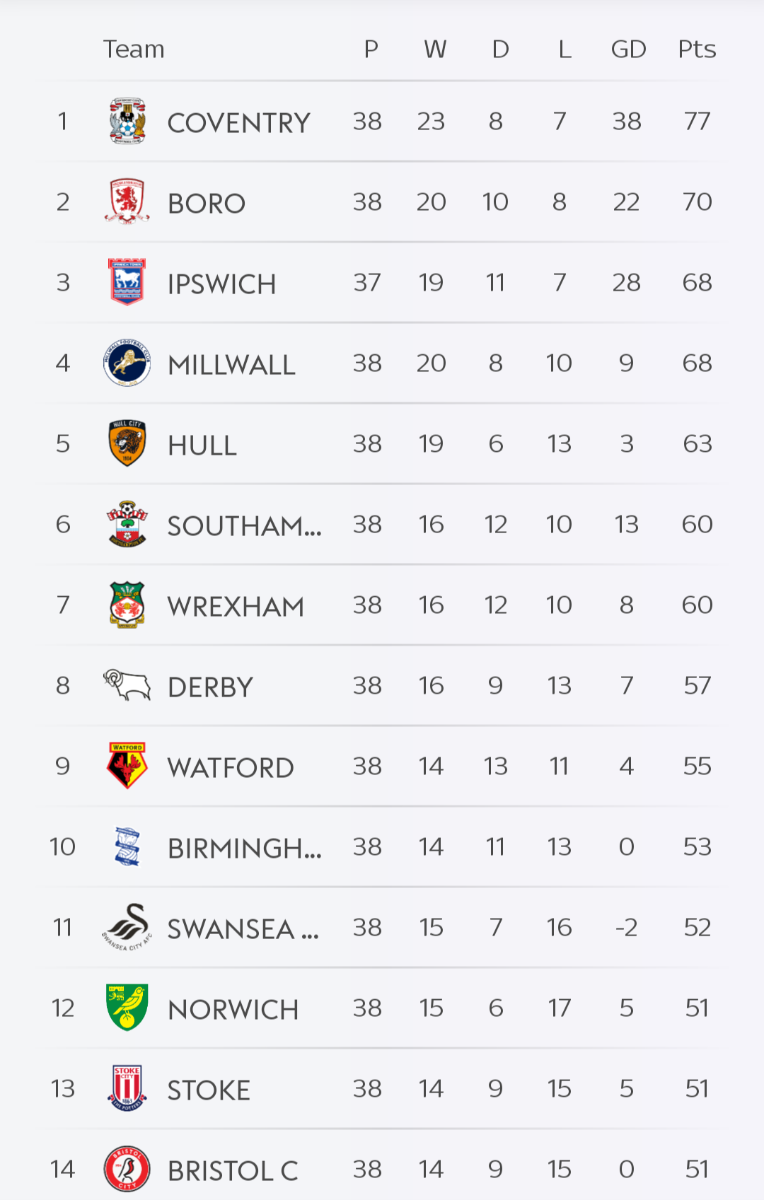764x1200 pixels.
Task: Tap Ipswich's points total of 68
Action: 697,283
